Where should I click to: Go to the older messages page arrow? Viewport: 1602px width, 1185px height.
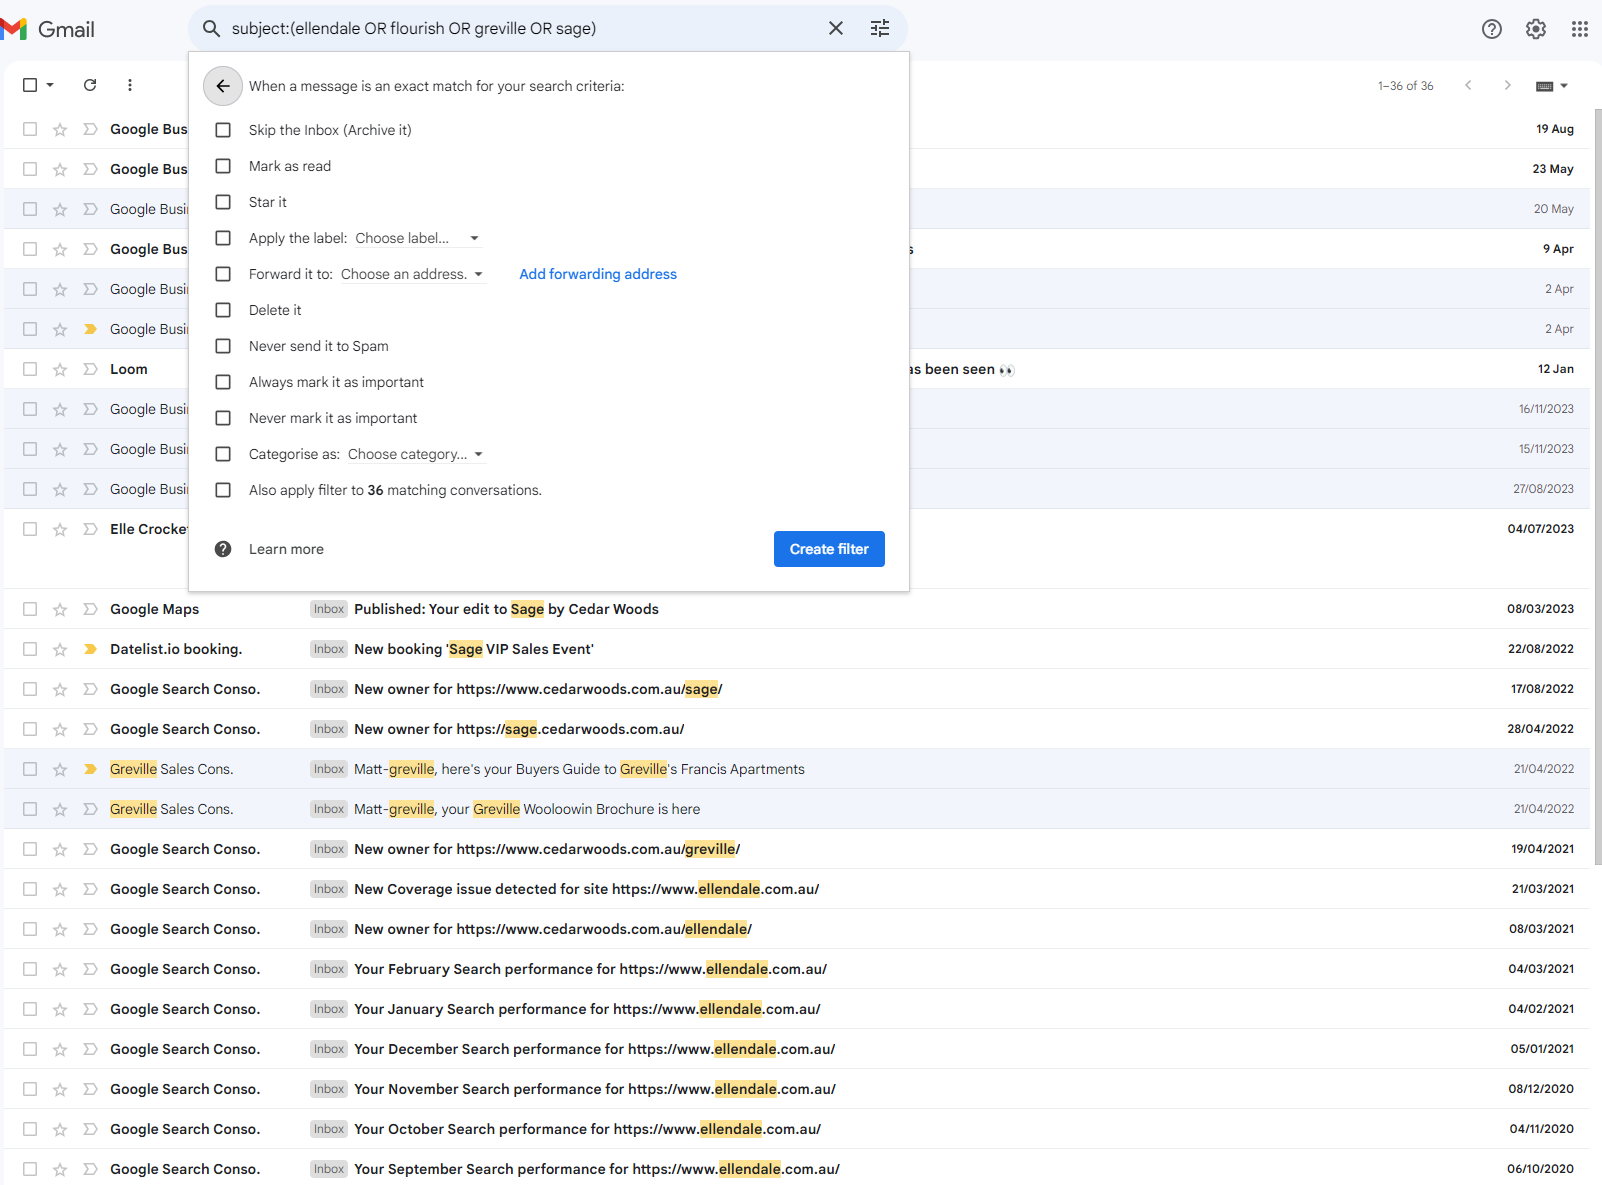tap(1507, 85)
